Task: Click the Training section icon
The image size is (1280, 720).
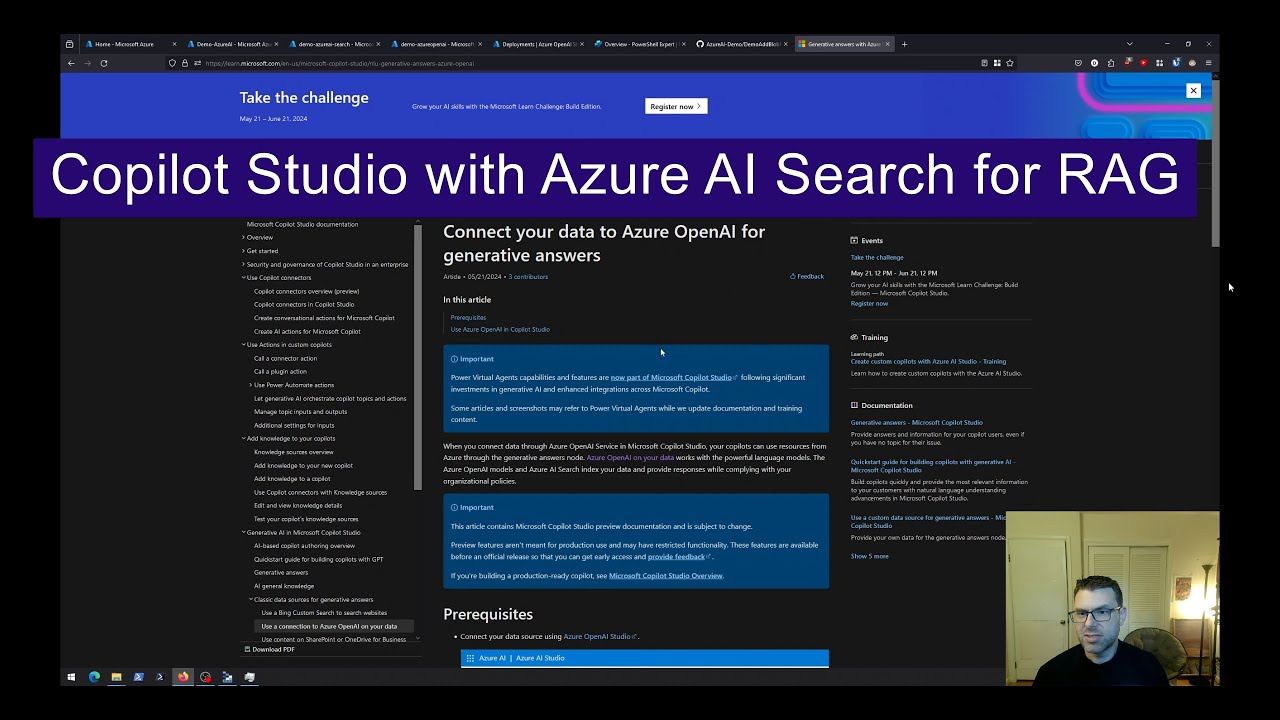Action: 854,337
